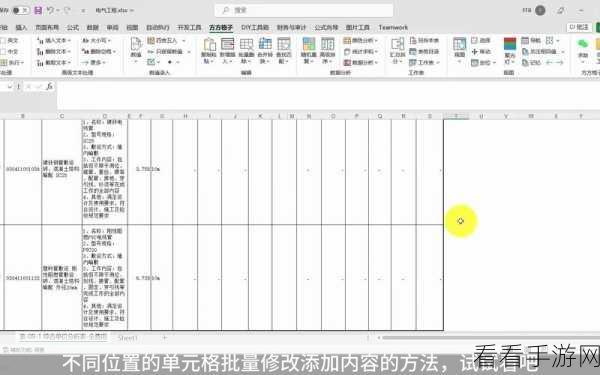Select the 综合单价分析表 worksheet tab

click(x=63, y=337)
